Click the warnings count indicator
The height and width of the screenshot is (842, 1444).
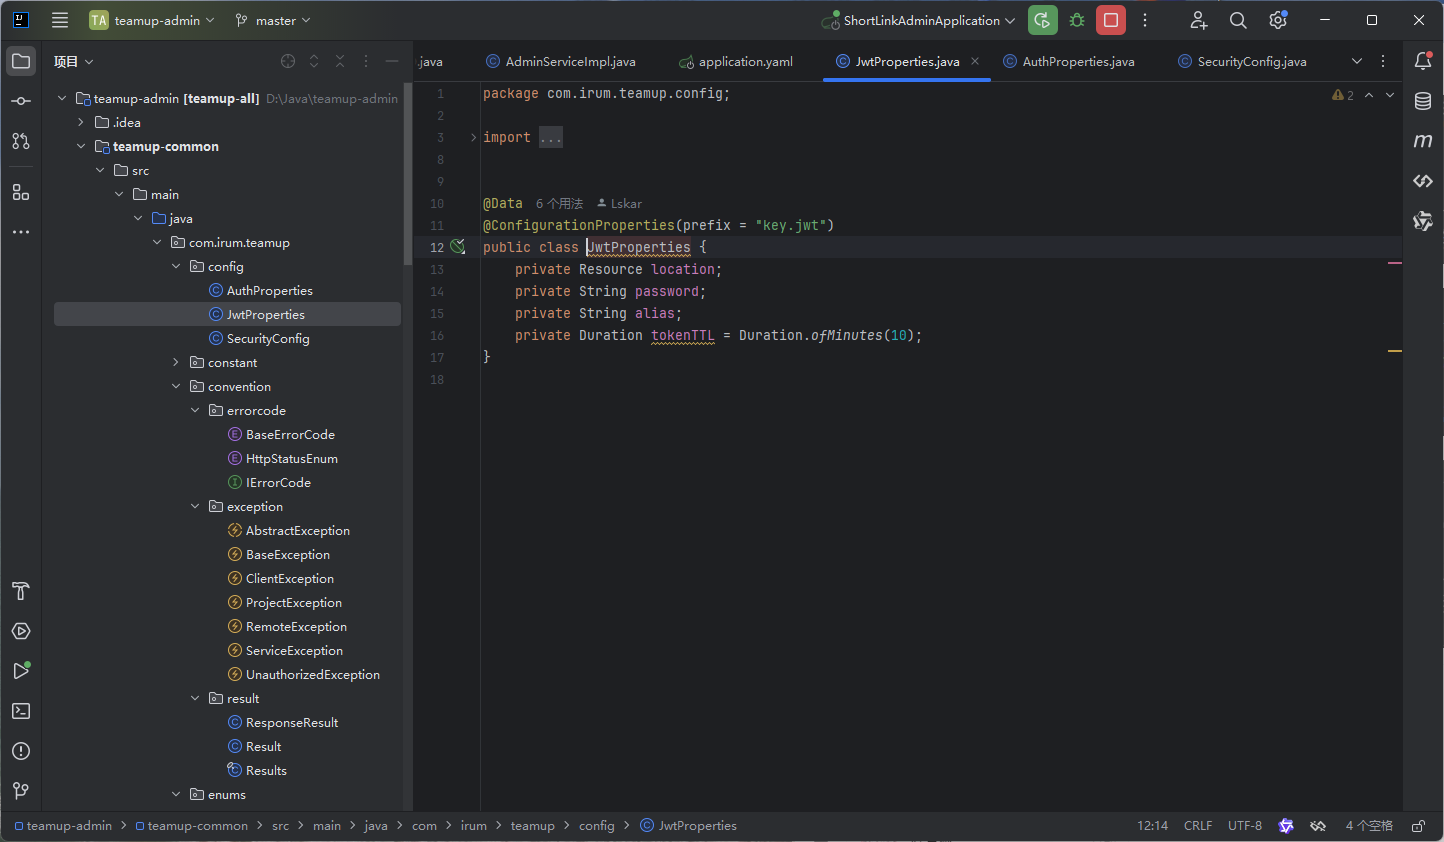(1343, 95)
